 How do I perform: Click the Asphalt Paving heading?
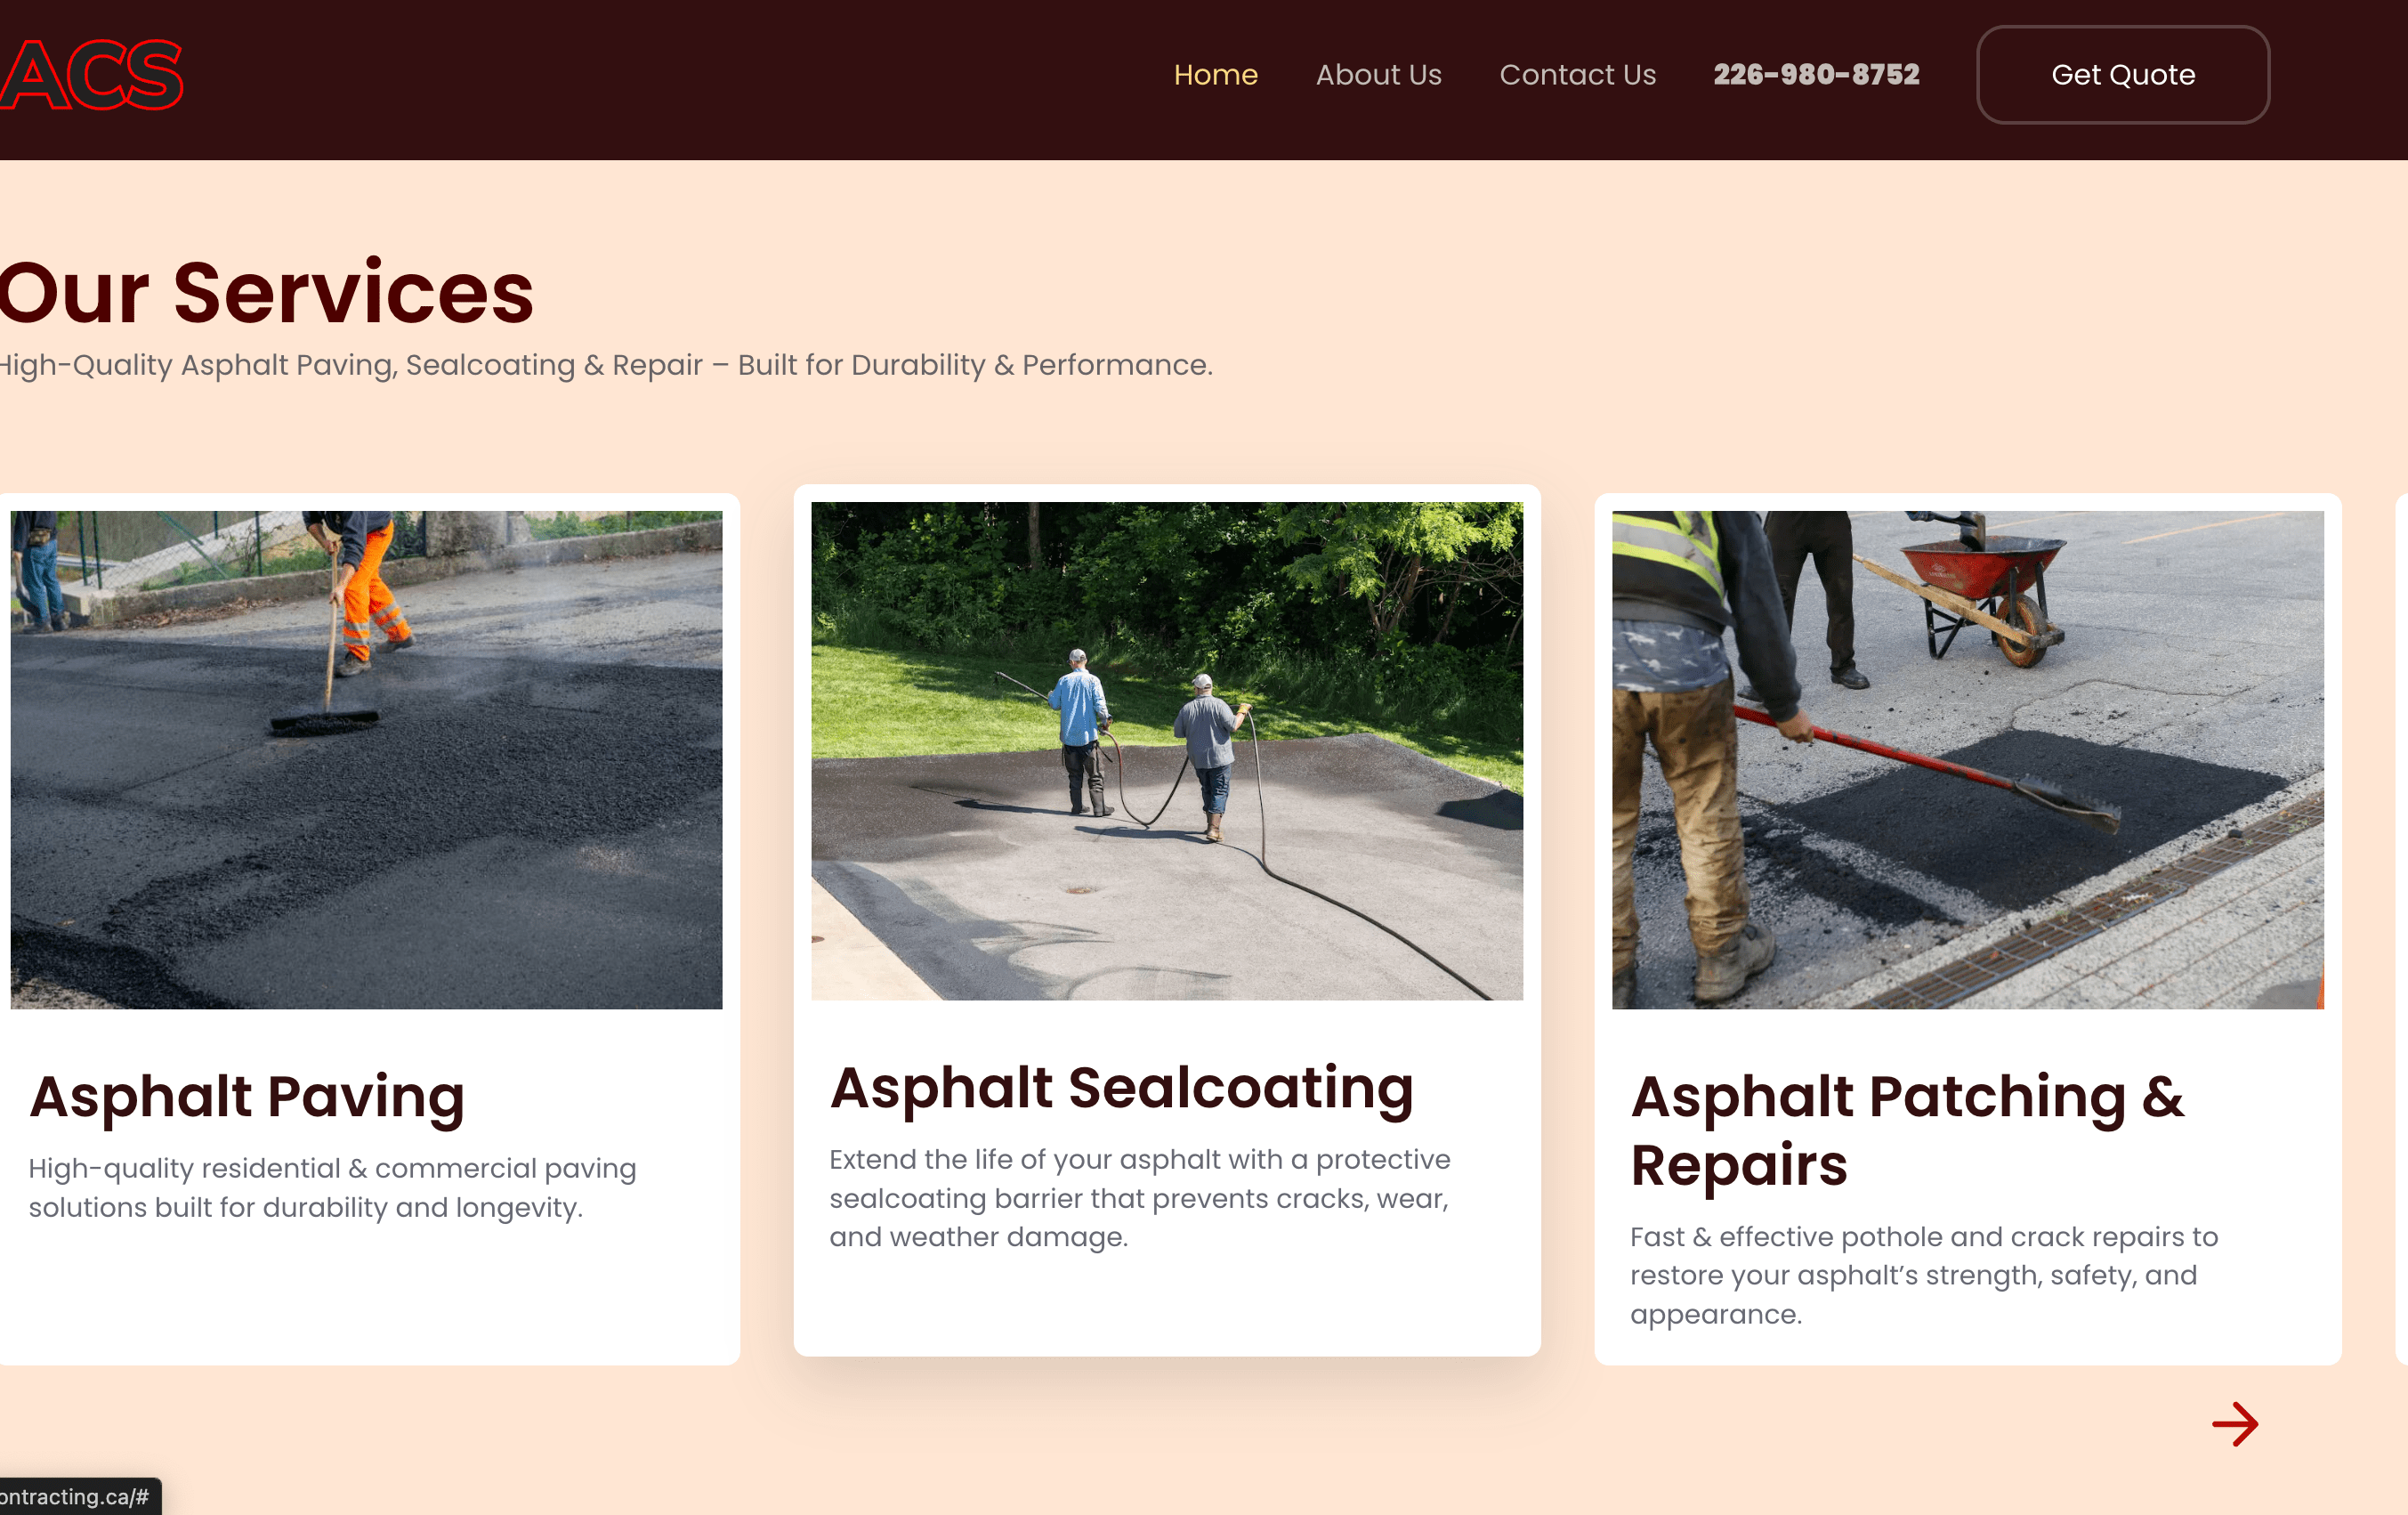246,1097
